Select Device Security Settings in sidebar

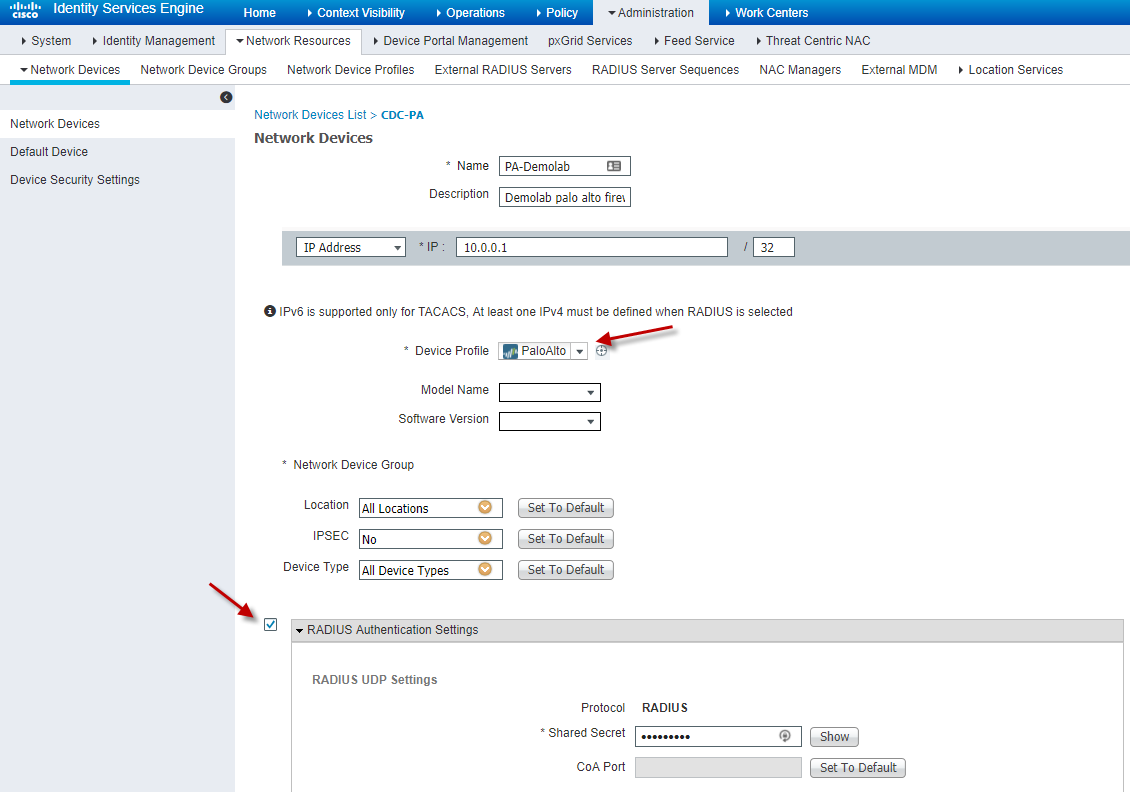tap(75, 180)
